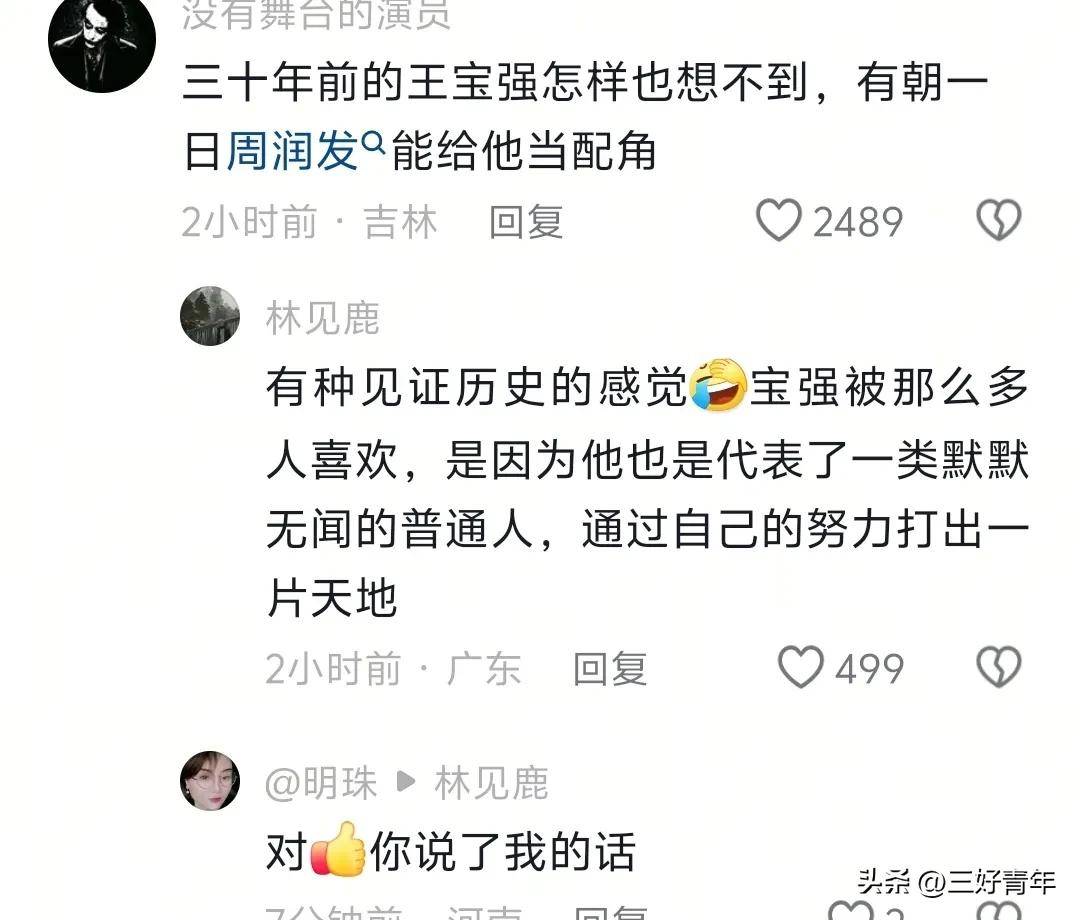Screen dimensions: 1080x920
Task: Tap the broken-heart icon on @明珠's reply
Action: point(1000,910)
